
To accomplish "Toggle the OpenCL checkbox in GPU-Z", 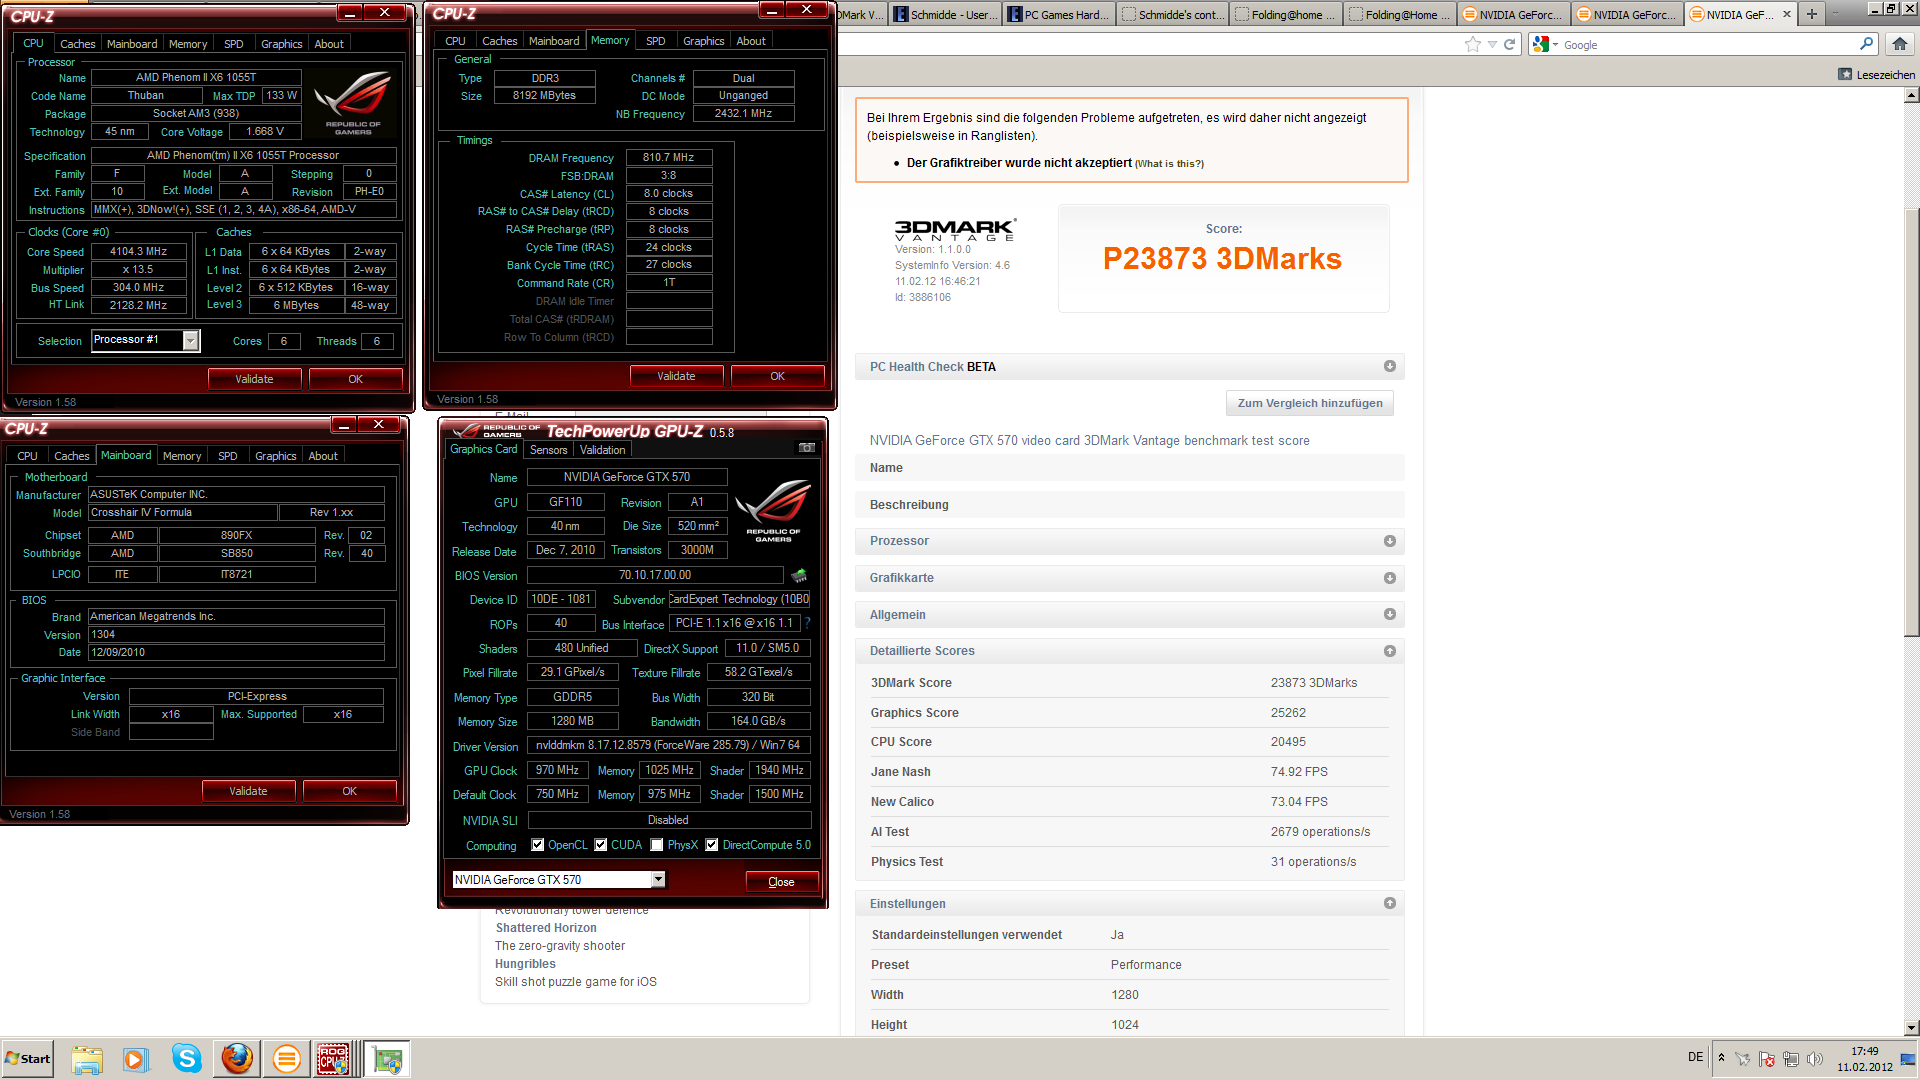I will [x=538, y=845].
